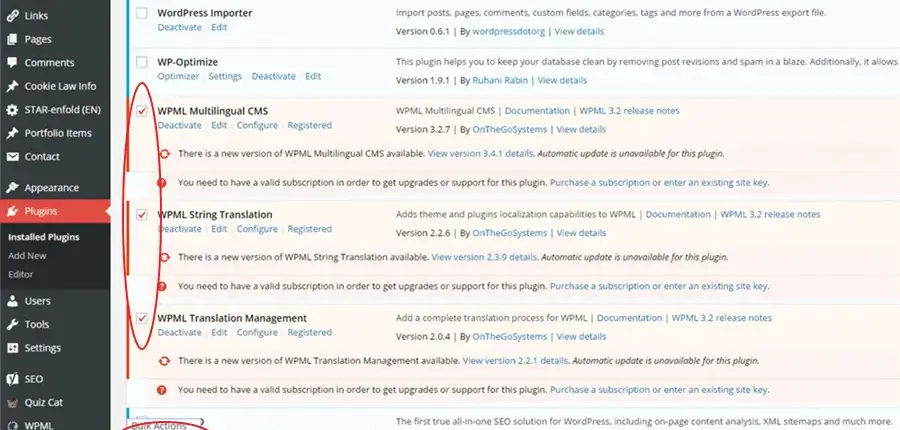Select the WordPress Importer checkbox

[x=141, y=13]
